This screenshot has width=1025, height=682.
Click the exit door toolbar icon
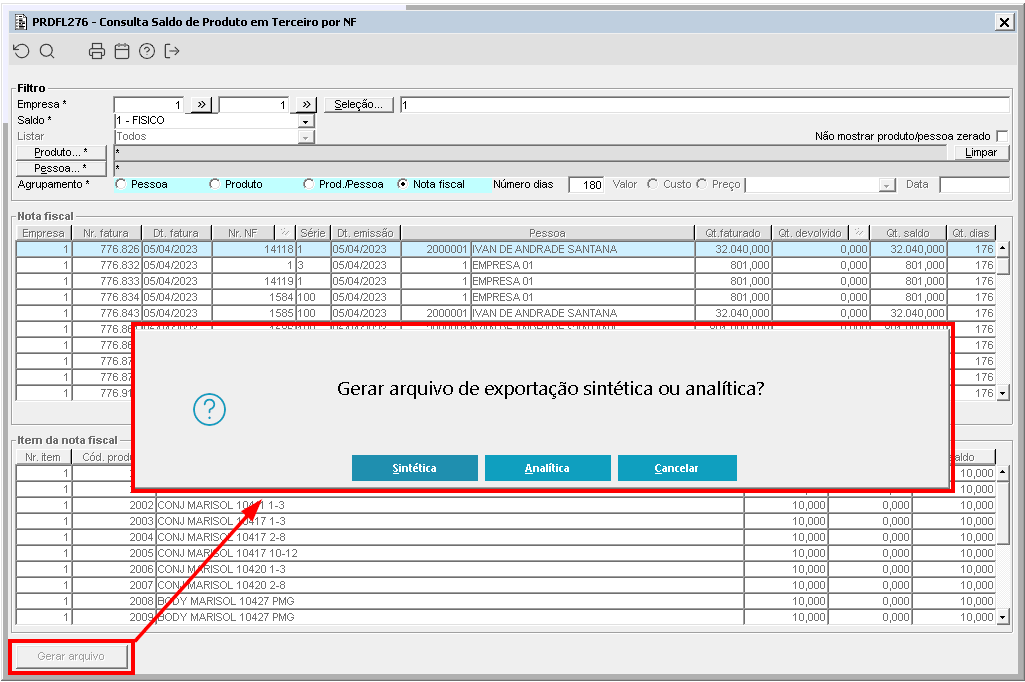pyautogui.click(x=172, y=51)
